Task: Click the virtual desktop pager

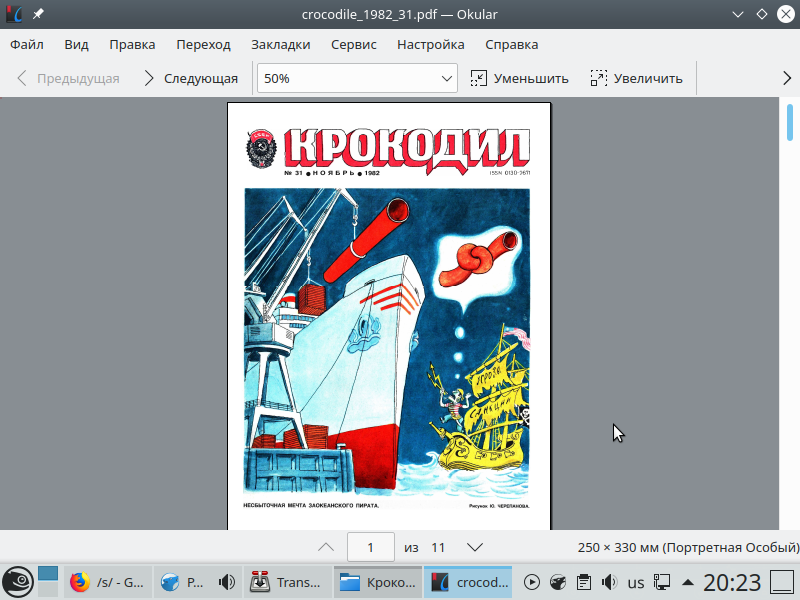Action: click(48, 582)
